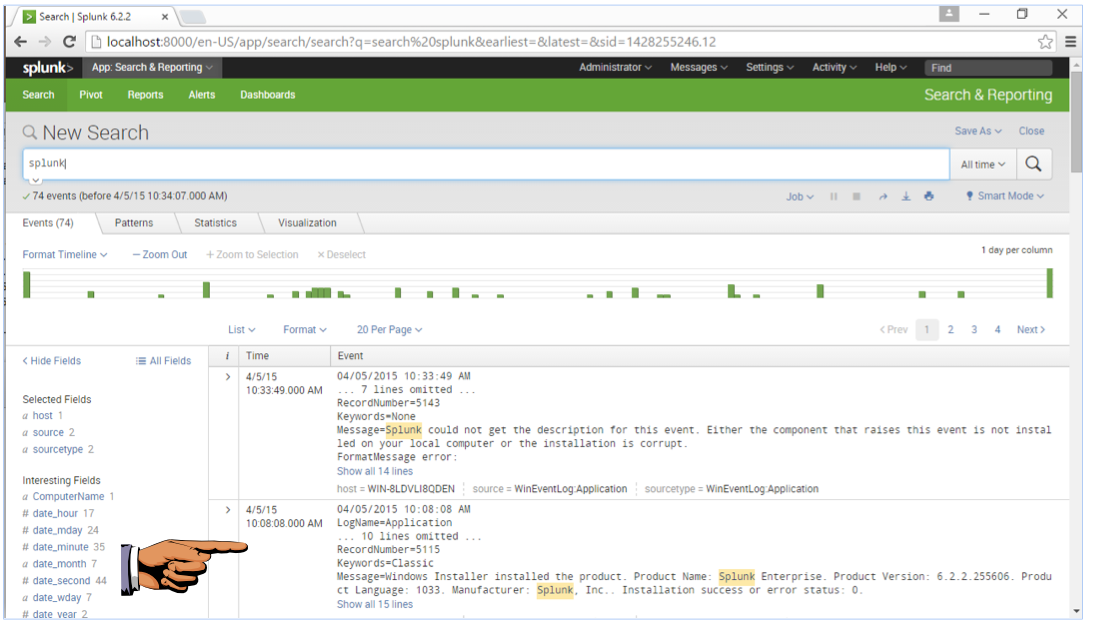Click the Splunk logo
The image size is (1094, 626).
click(x=47, y=68)
